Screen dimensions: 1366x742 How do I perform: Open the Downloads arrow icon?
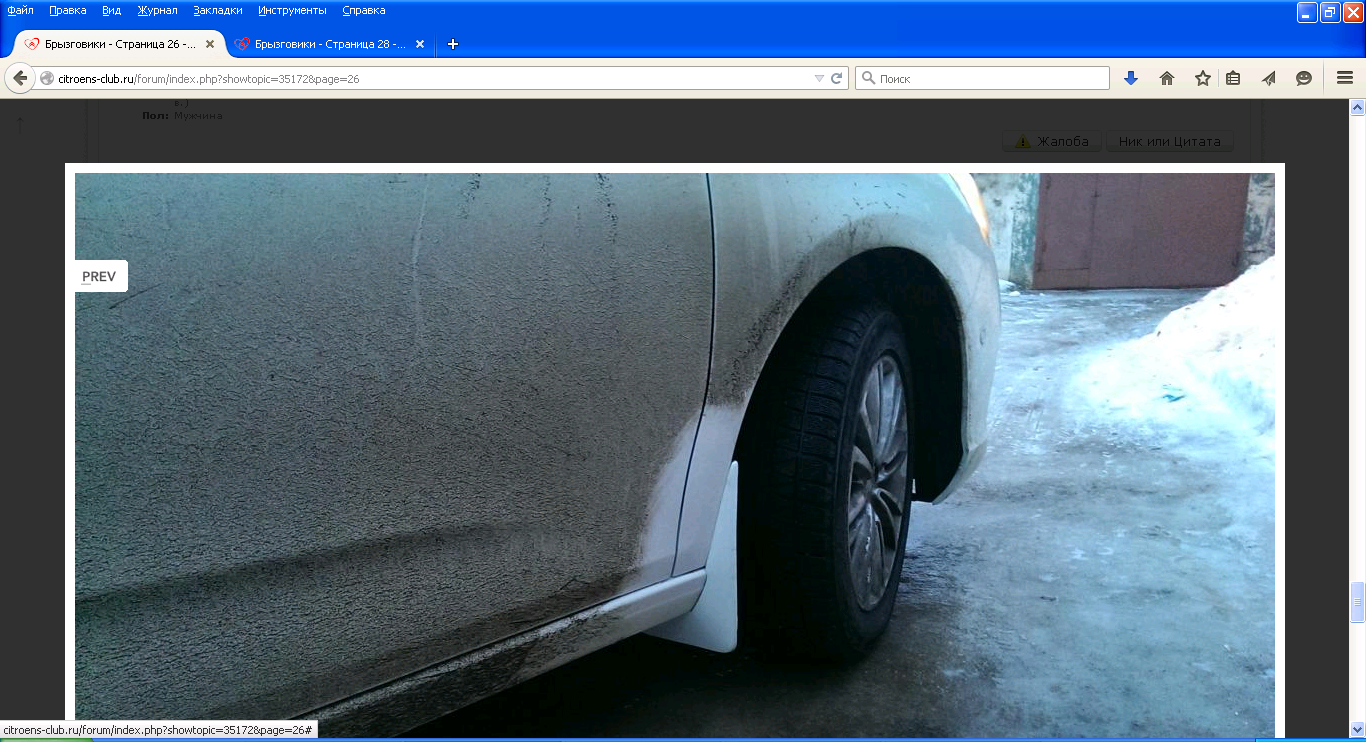point(1131,78)
